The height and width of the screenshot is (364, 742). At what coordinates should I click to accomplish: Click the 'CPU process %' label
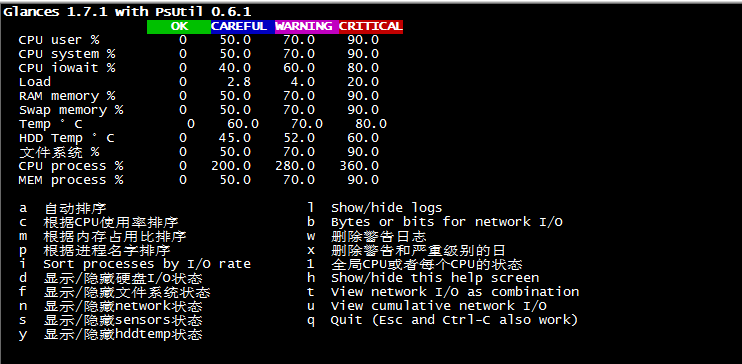(x=71, y=166)
